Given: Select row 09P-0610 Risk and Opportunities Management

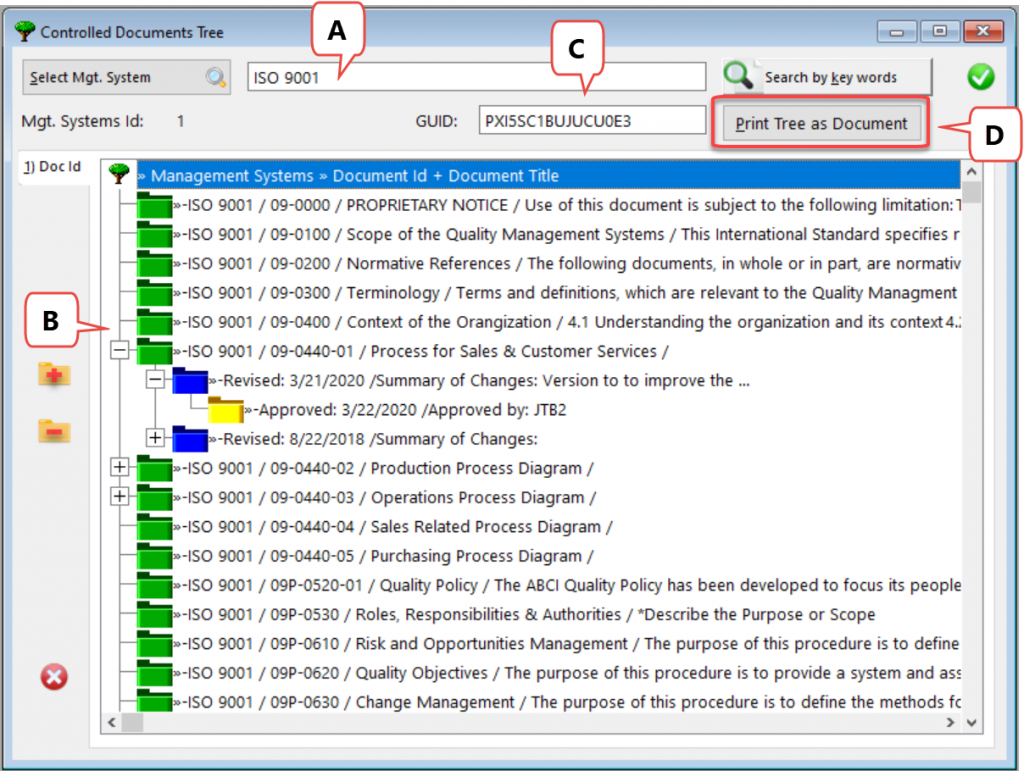Looking at the screenshot, I should coord(567,644).
